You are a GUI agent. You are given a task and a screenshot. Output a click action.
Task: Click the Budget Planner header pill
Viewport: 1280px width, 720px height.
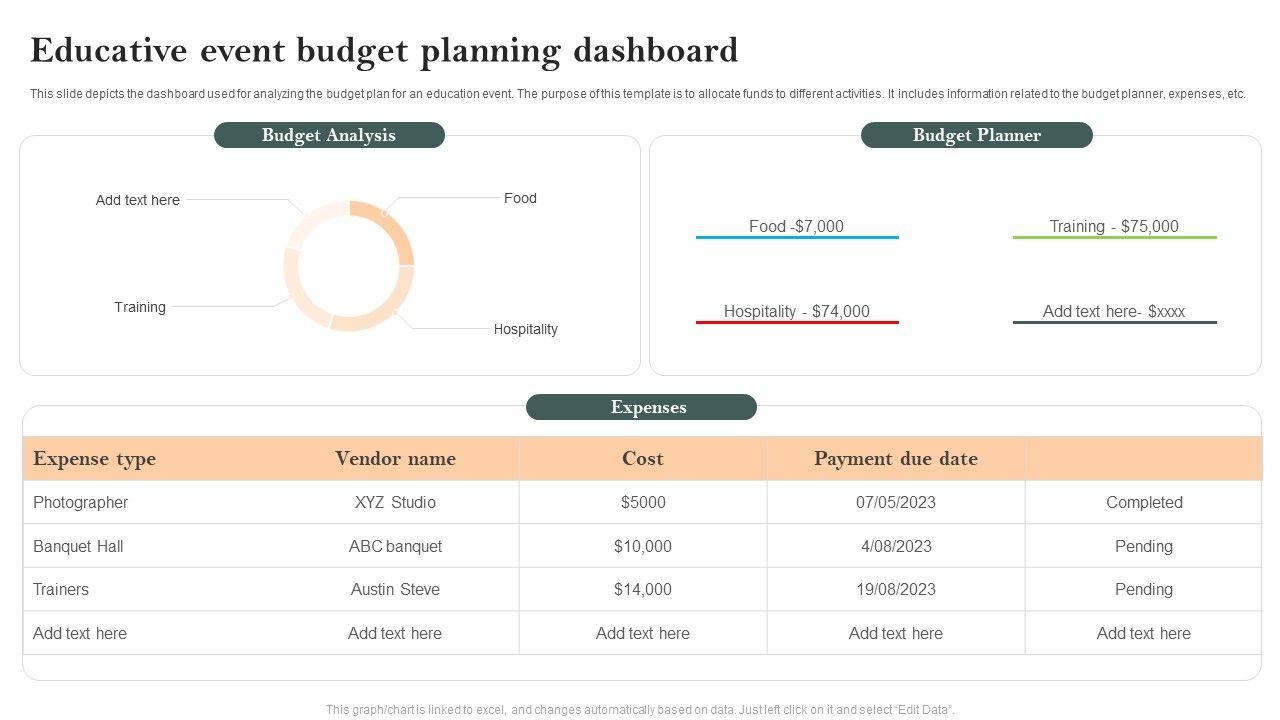point(976,135)
